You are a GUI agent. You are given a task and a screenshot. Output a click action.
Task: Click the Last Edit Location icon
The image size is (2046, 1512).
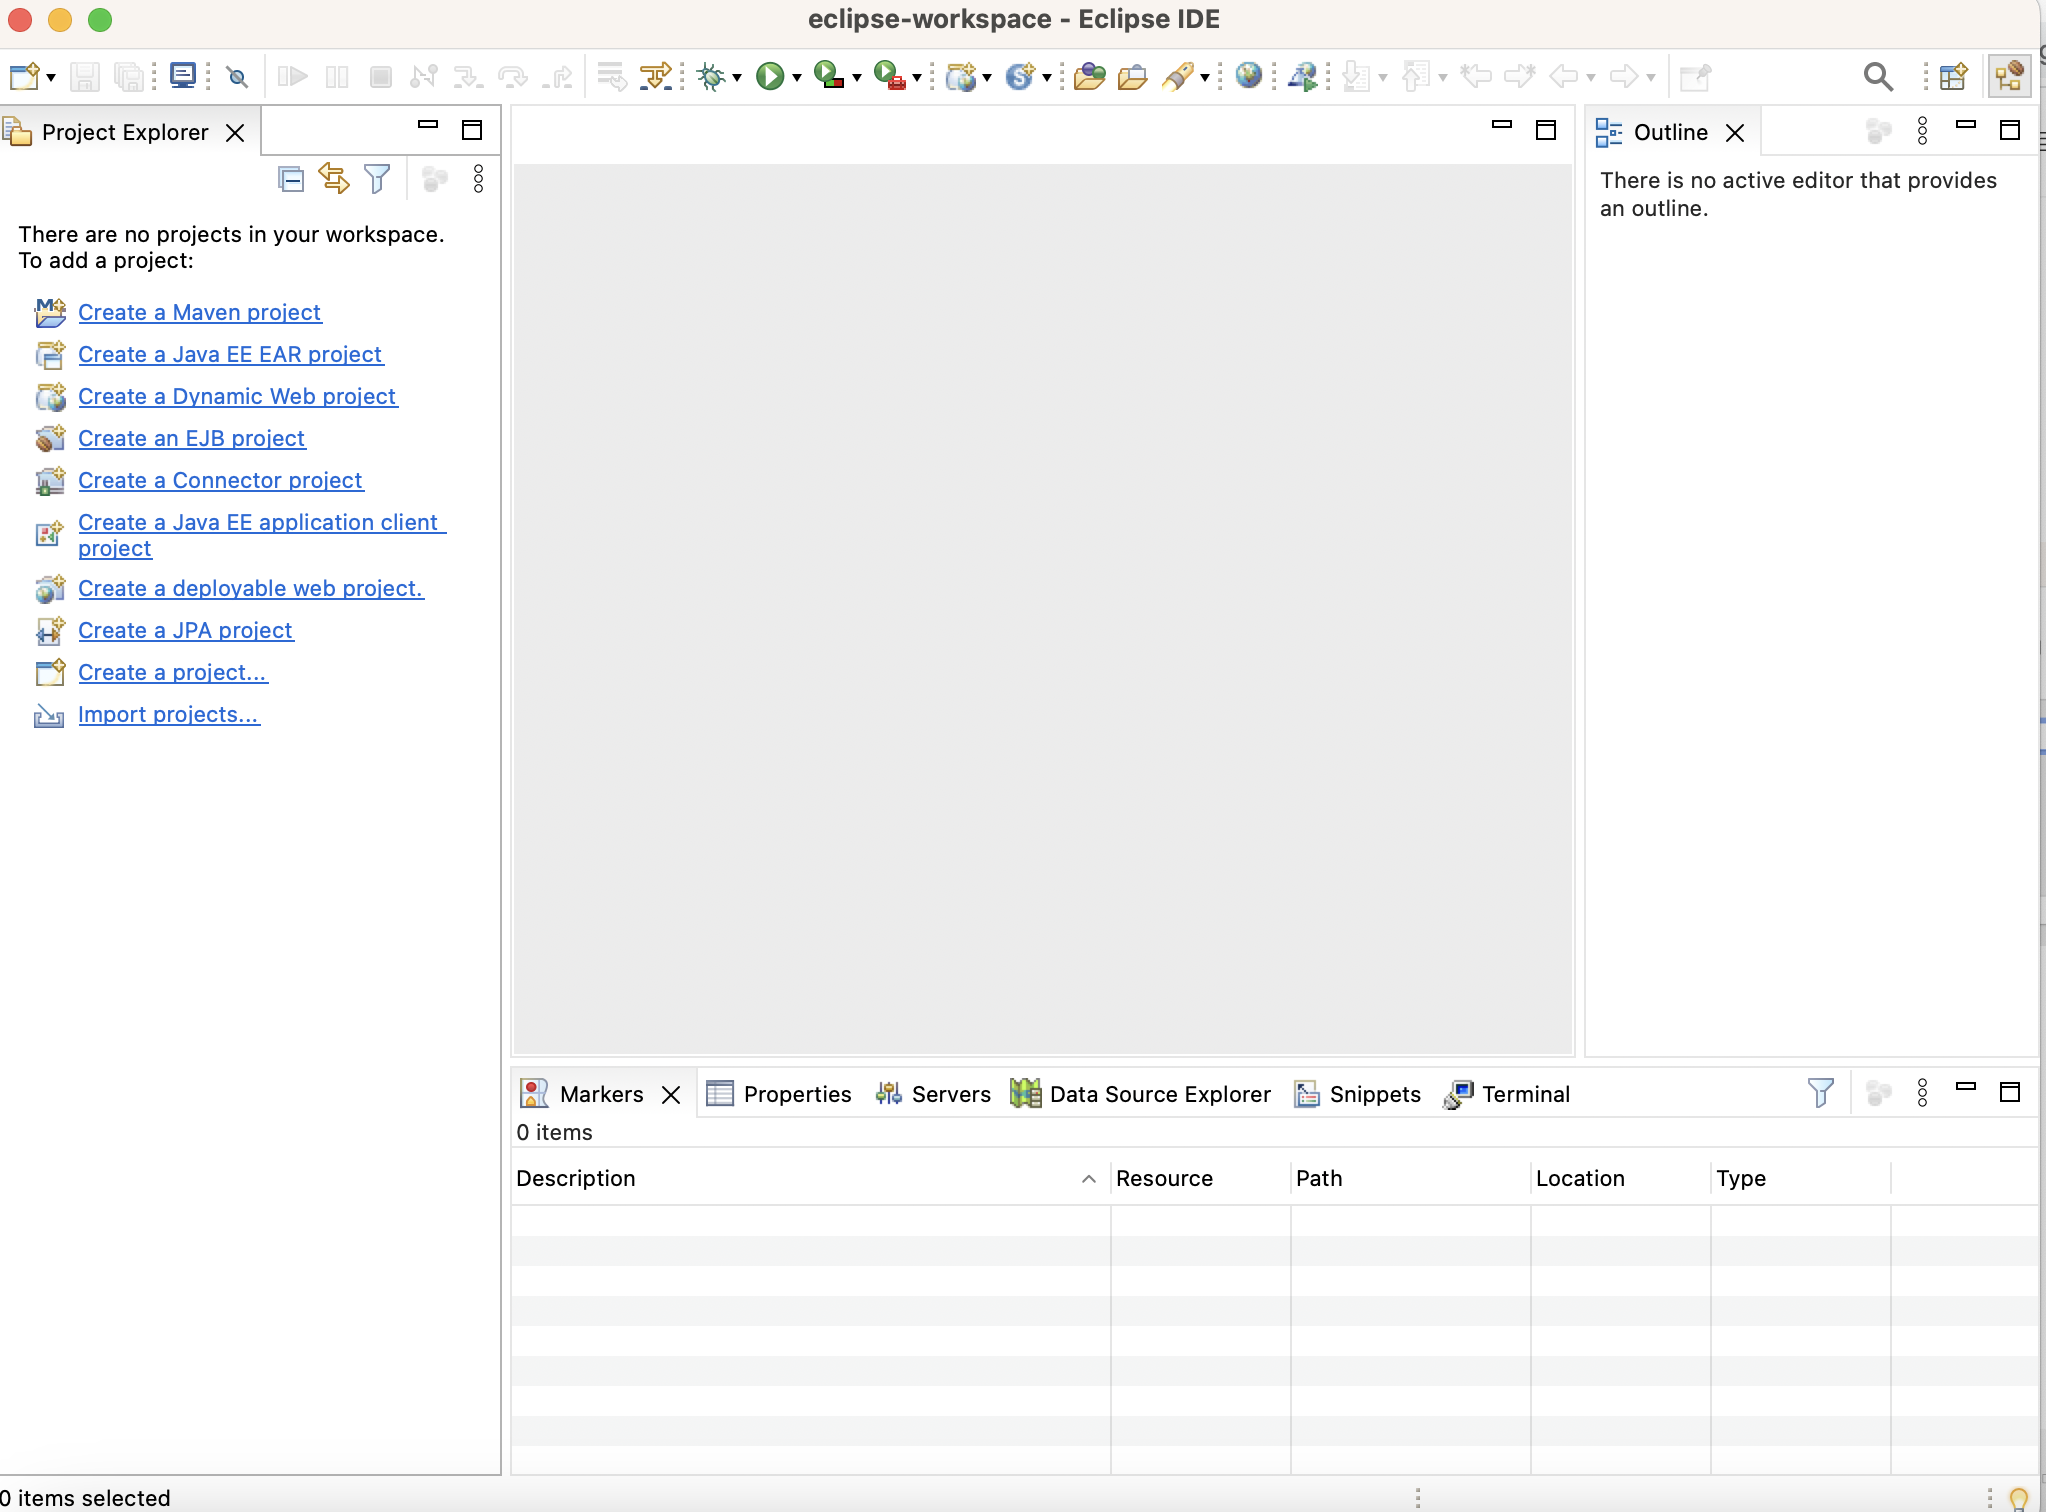pos(1476,76)
